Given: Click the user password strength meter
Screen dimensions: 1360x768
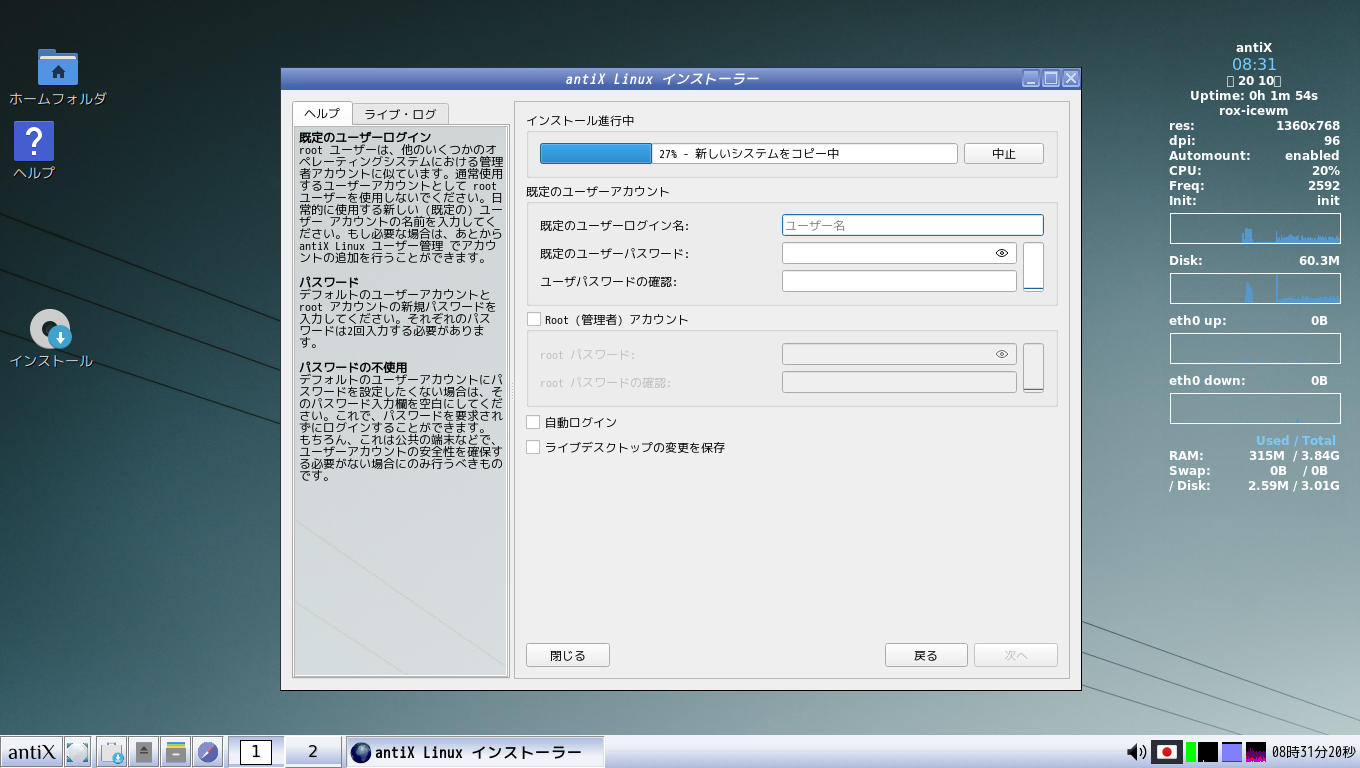Looking at the screenshot, I should (1033, 267).
